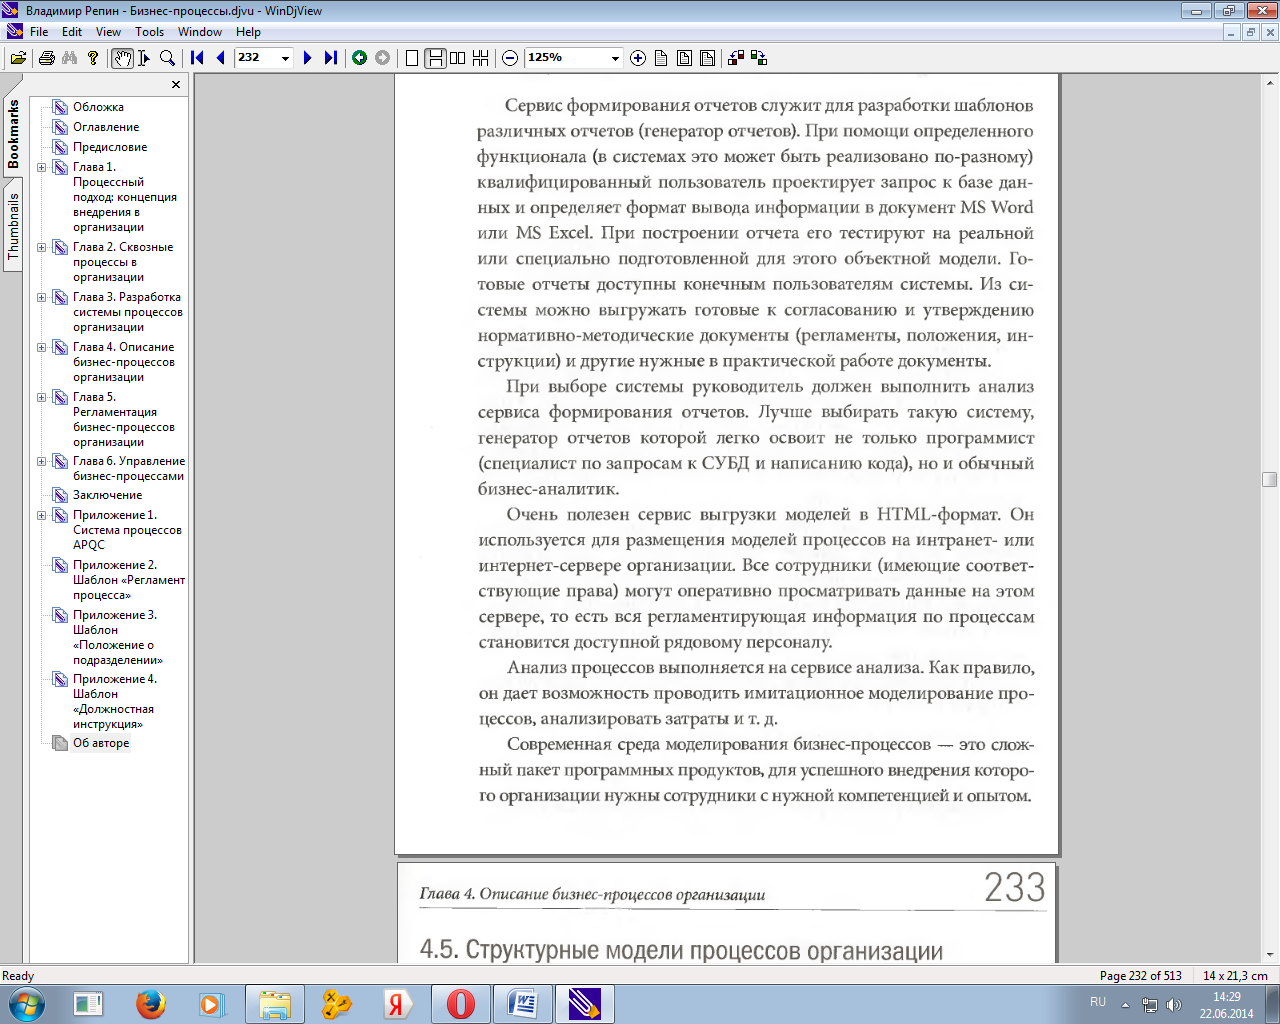Go to the next page
Image resolution: width=1280 pixels, height=1024 pixels.
click(307, 58)
